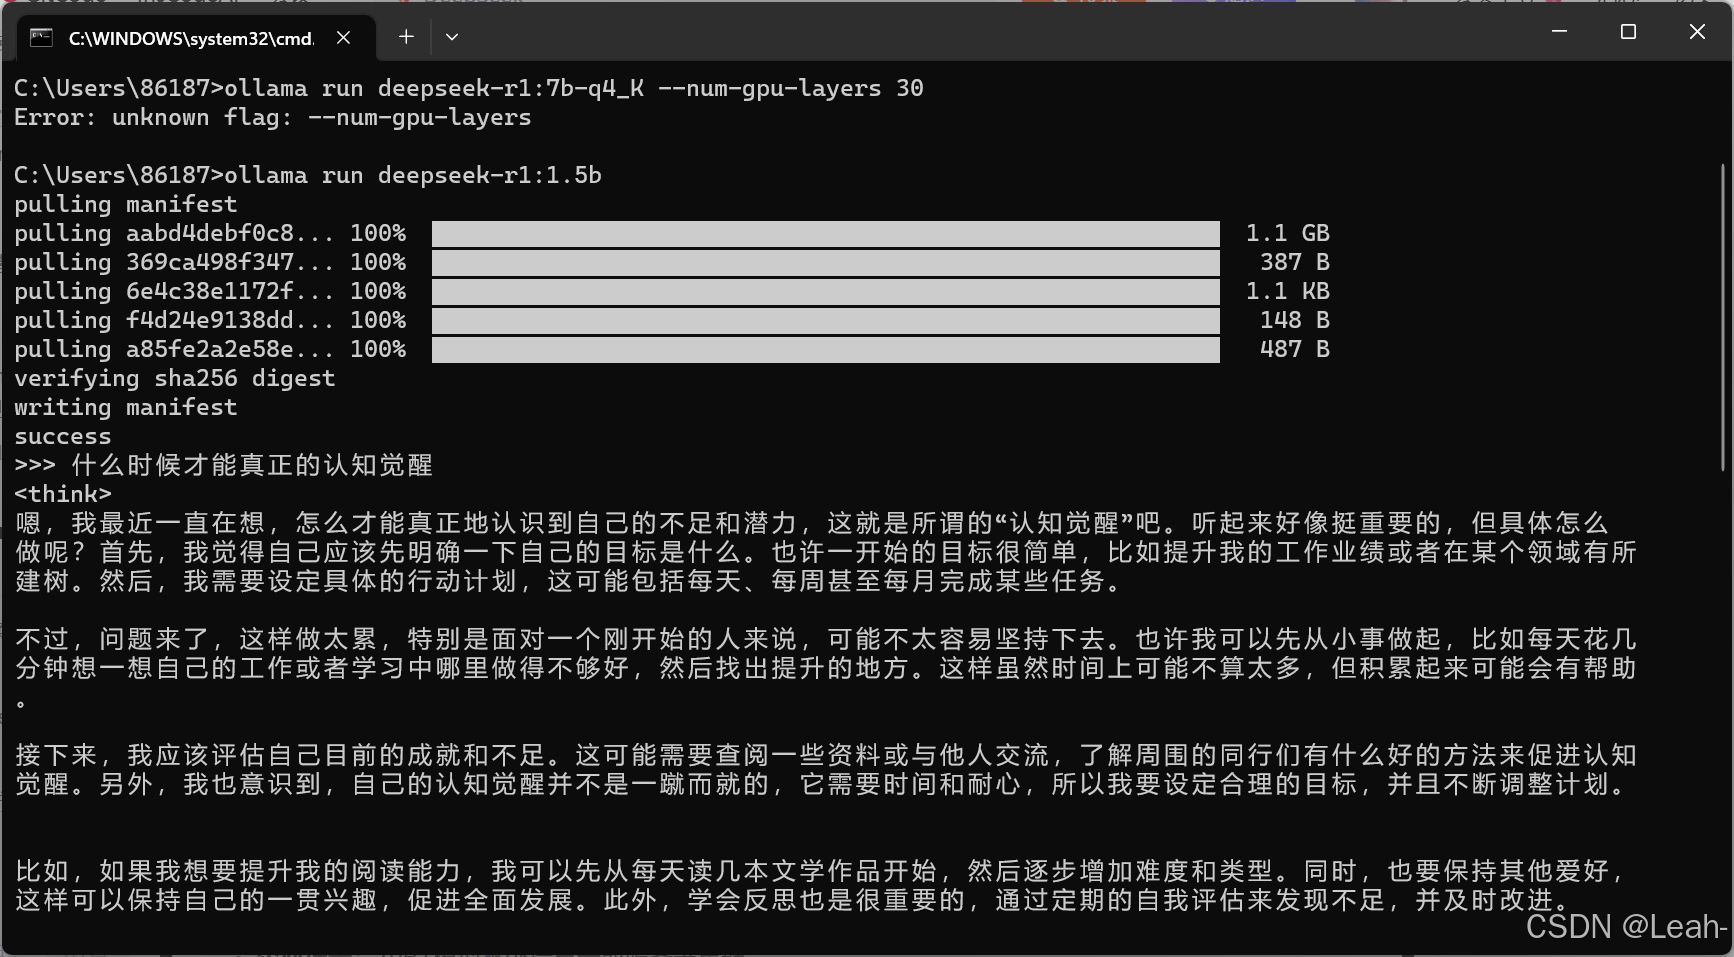
Task: Close the terminal window
Action: [1697, 32]
